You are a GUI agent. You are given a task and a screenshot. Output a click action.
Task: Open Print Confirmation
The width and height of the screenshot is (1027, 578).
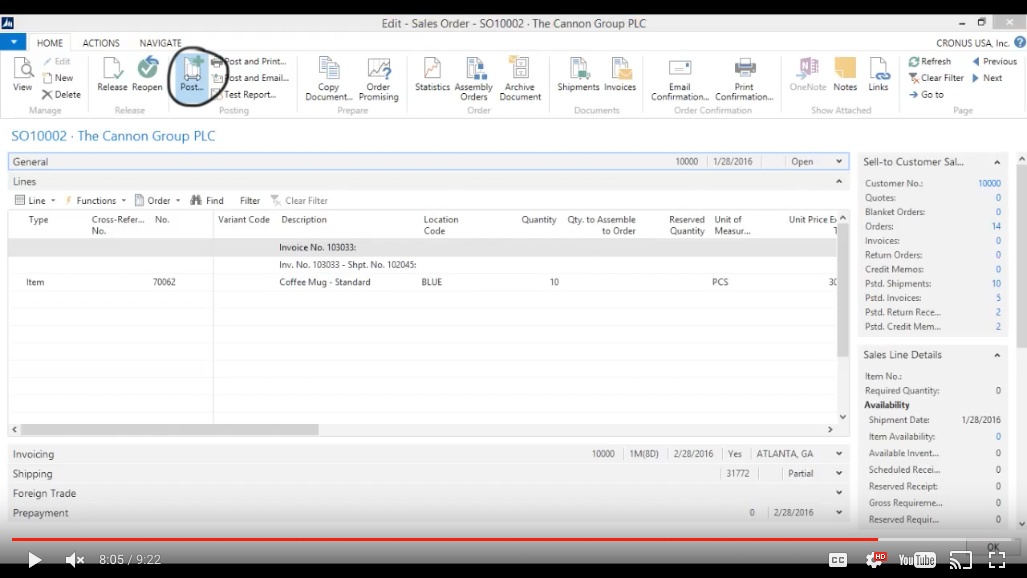tap(744, 79)
